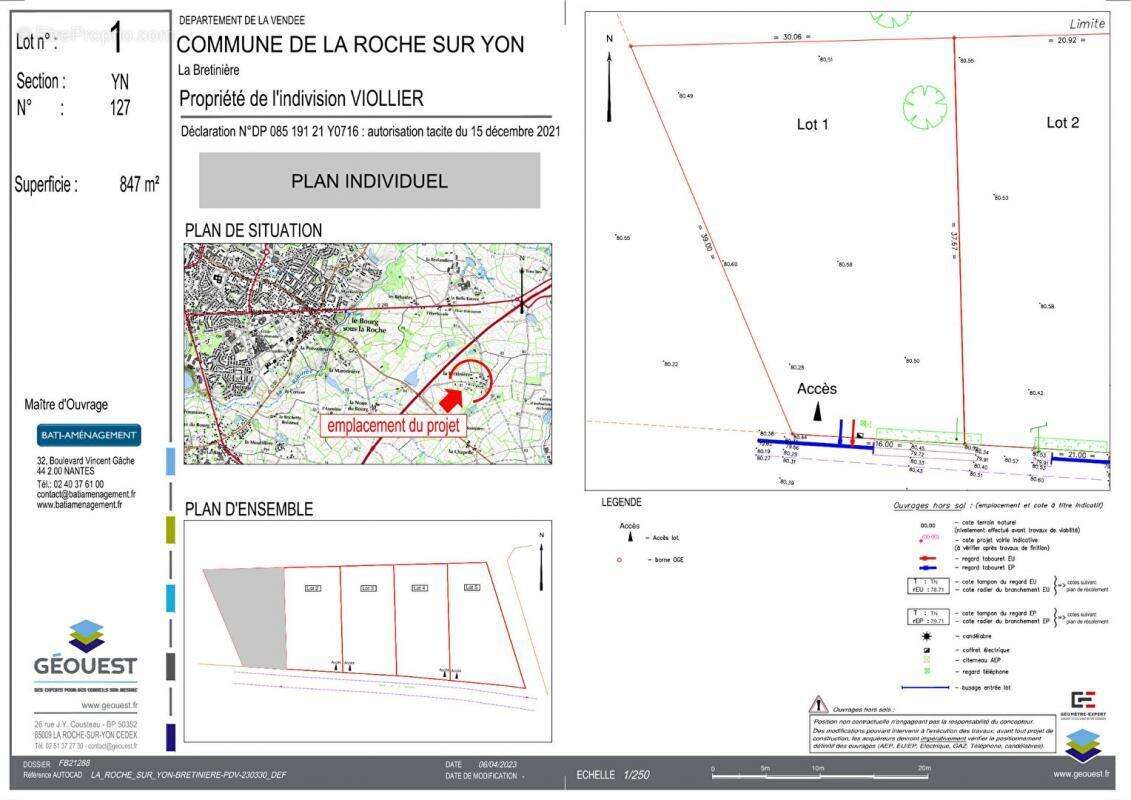Click the blue regard tabouret EP legend symbol
Screen dimensions: 1131x800
(x=927, y=568)
